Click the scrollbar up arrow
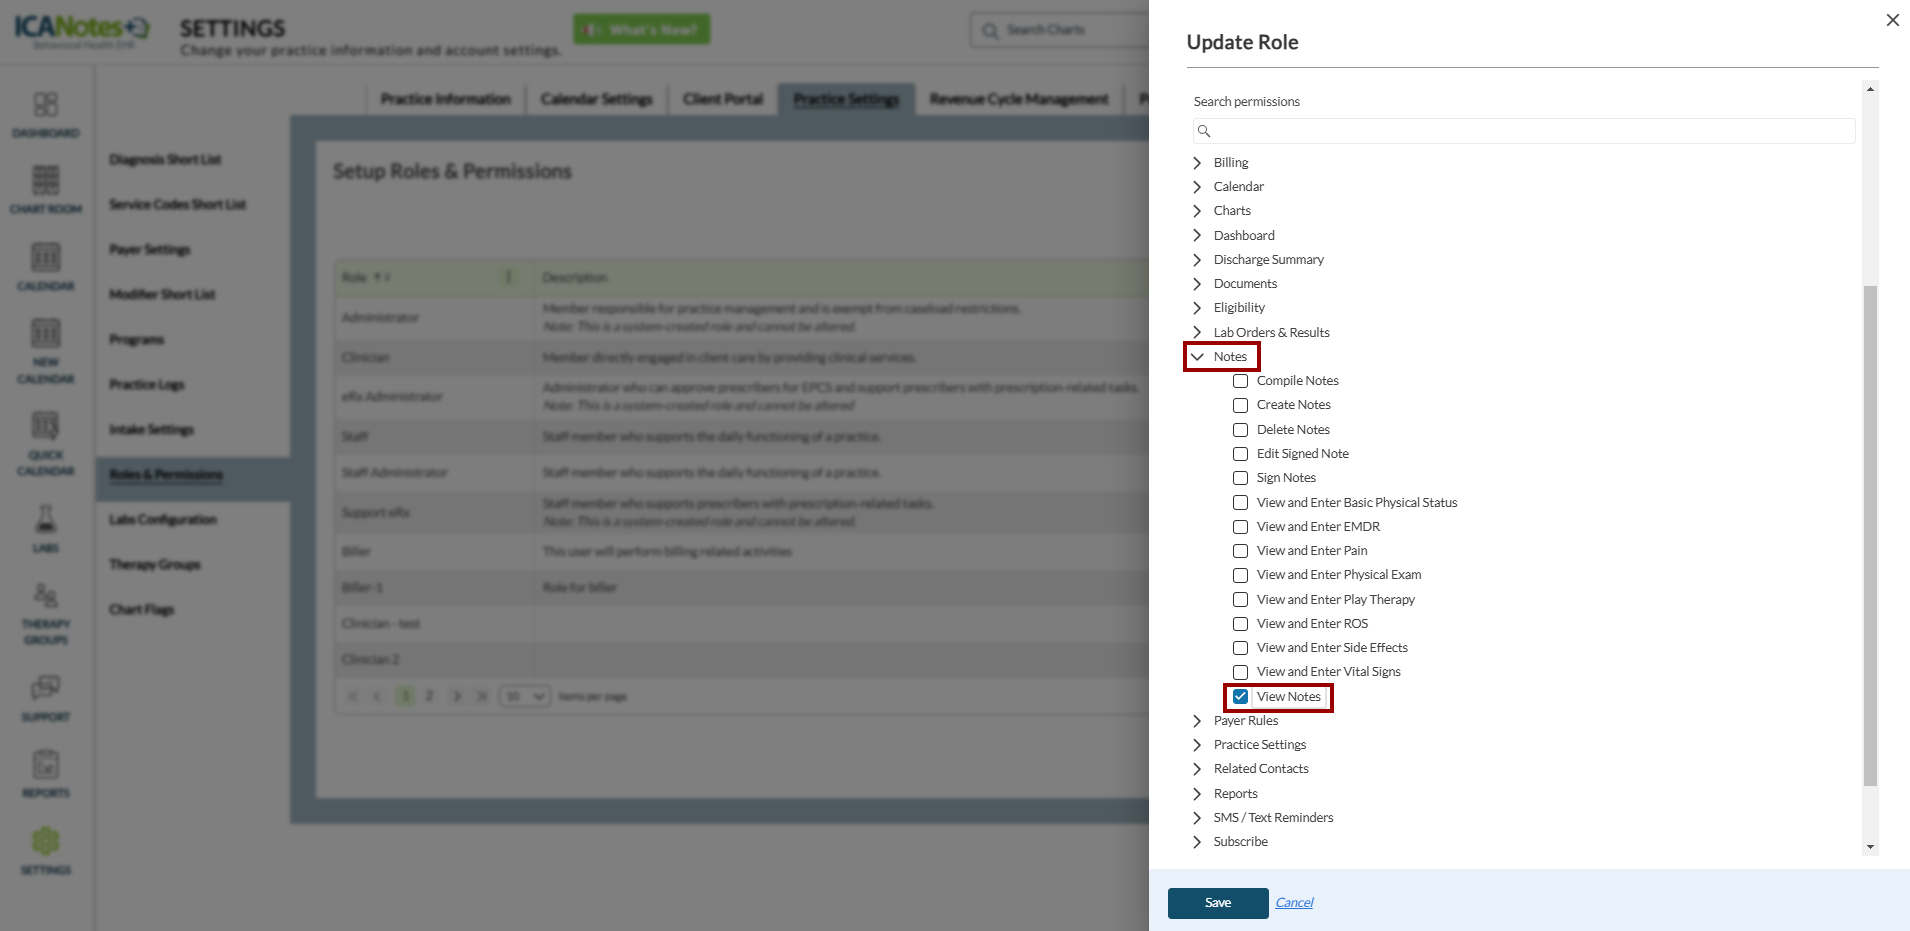Image resolution: width=1910 pixels, height=931 pixels. (1870, 89)
